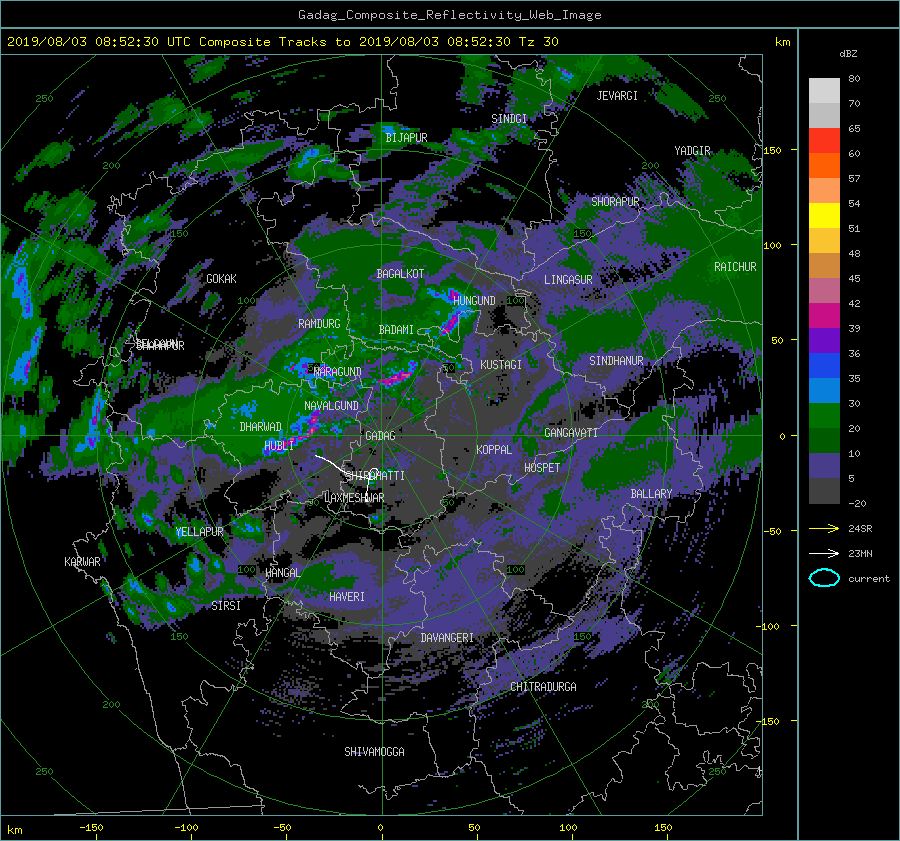Click the LAXMESHWAR city label
The width and height of the screenshot is (900, 841).
pos(354,498)
